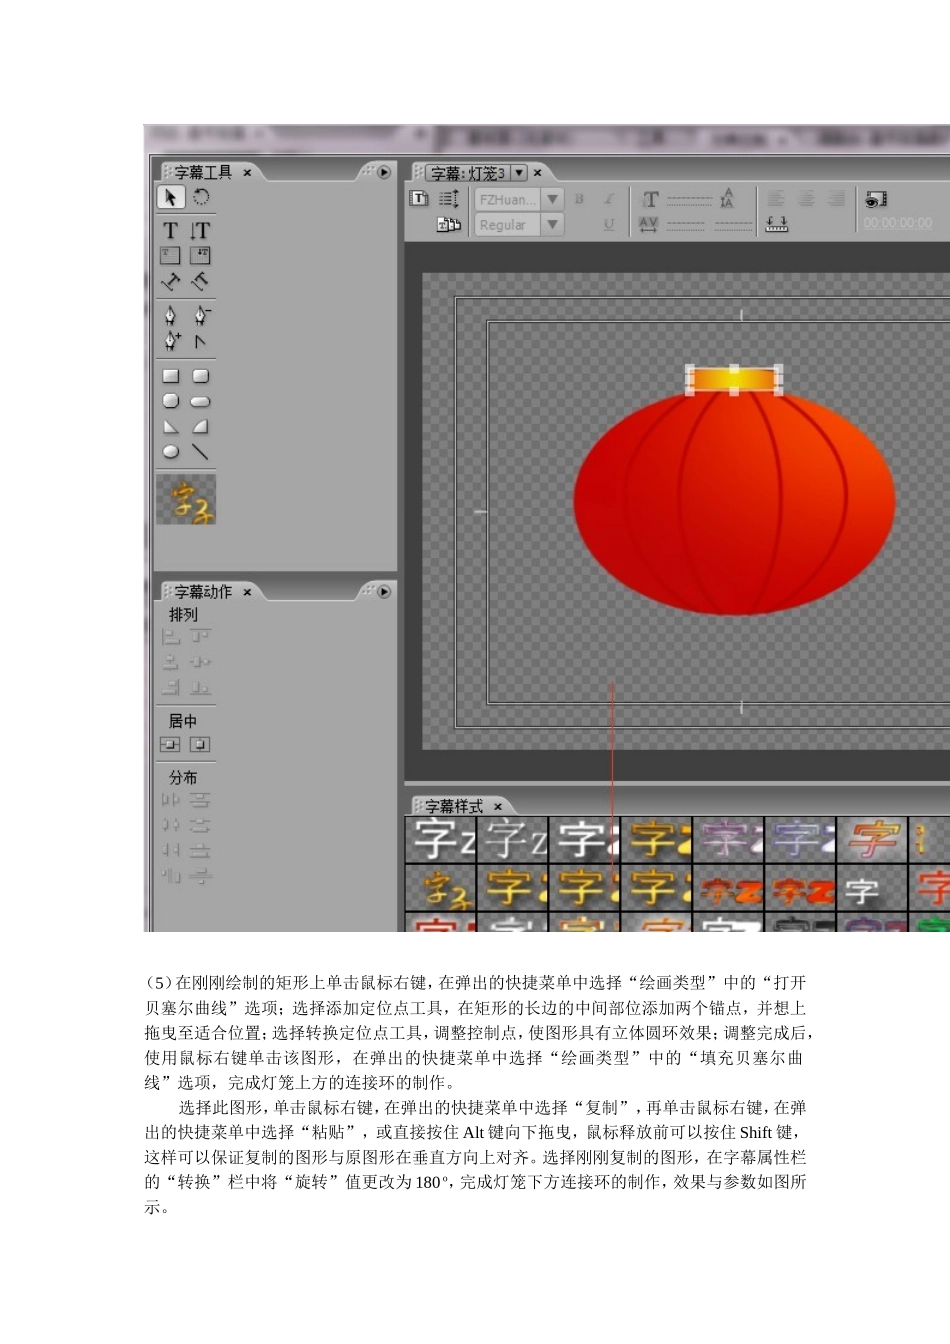
Task: Select the Clipped Corner Rectangle tool
Action: click(171, 401)
